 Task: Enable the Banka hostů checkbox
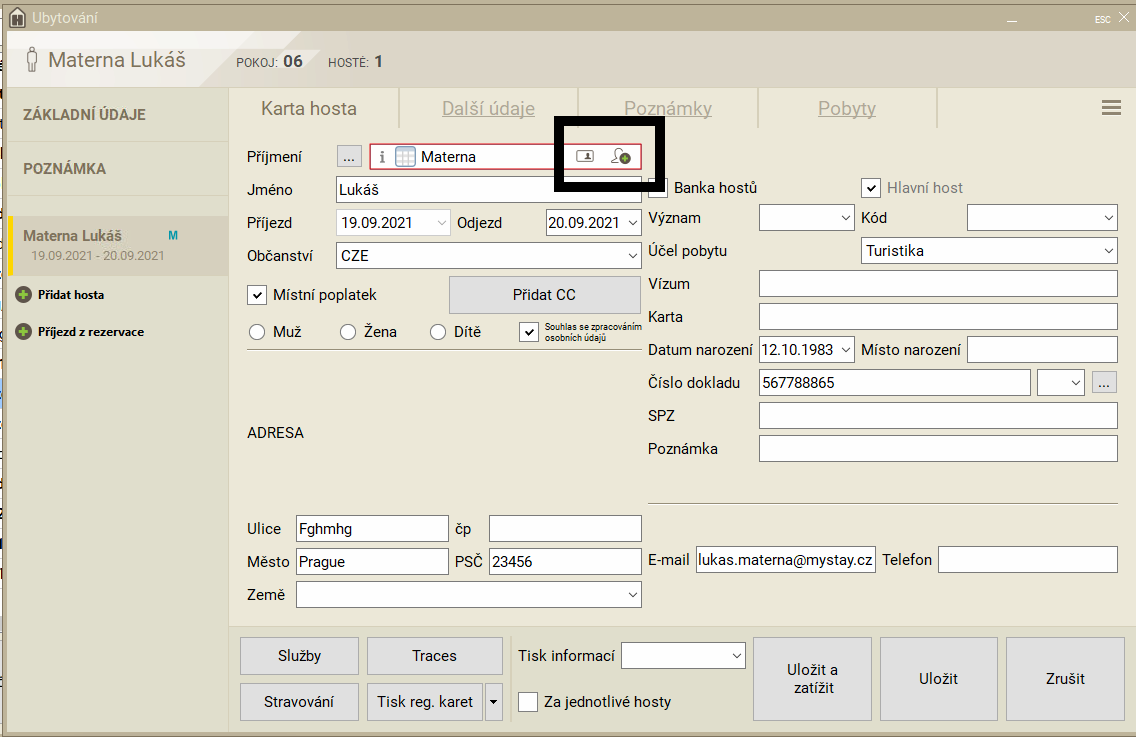(658, 188)
